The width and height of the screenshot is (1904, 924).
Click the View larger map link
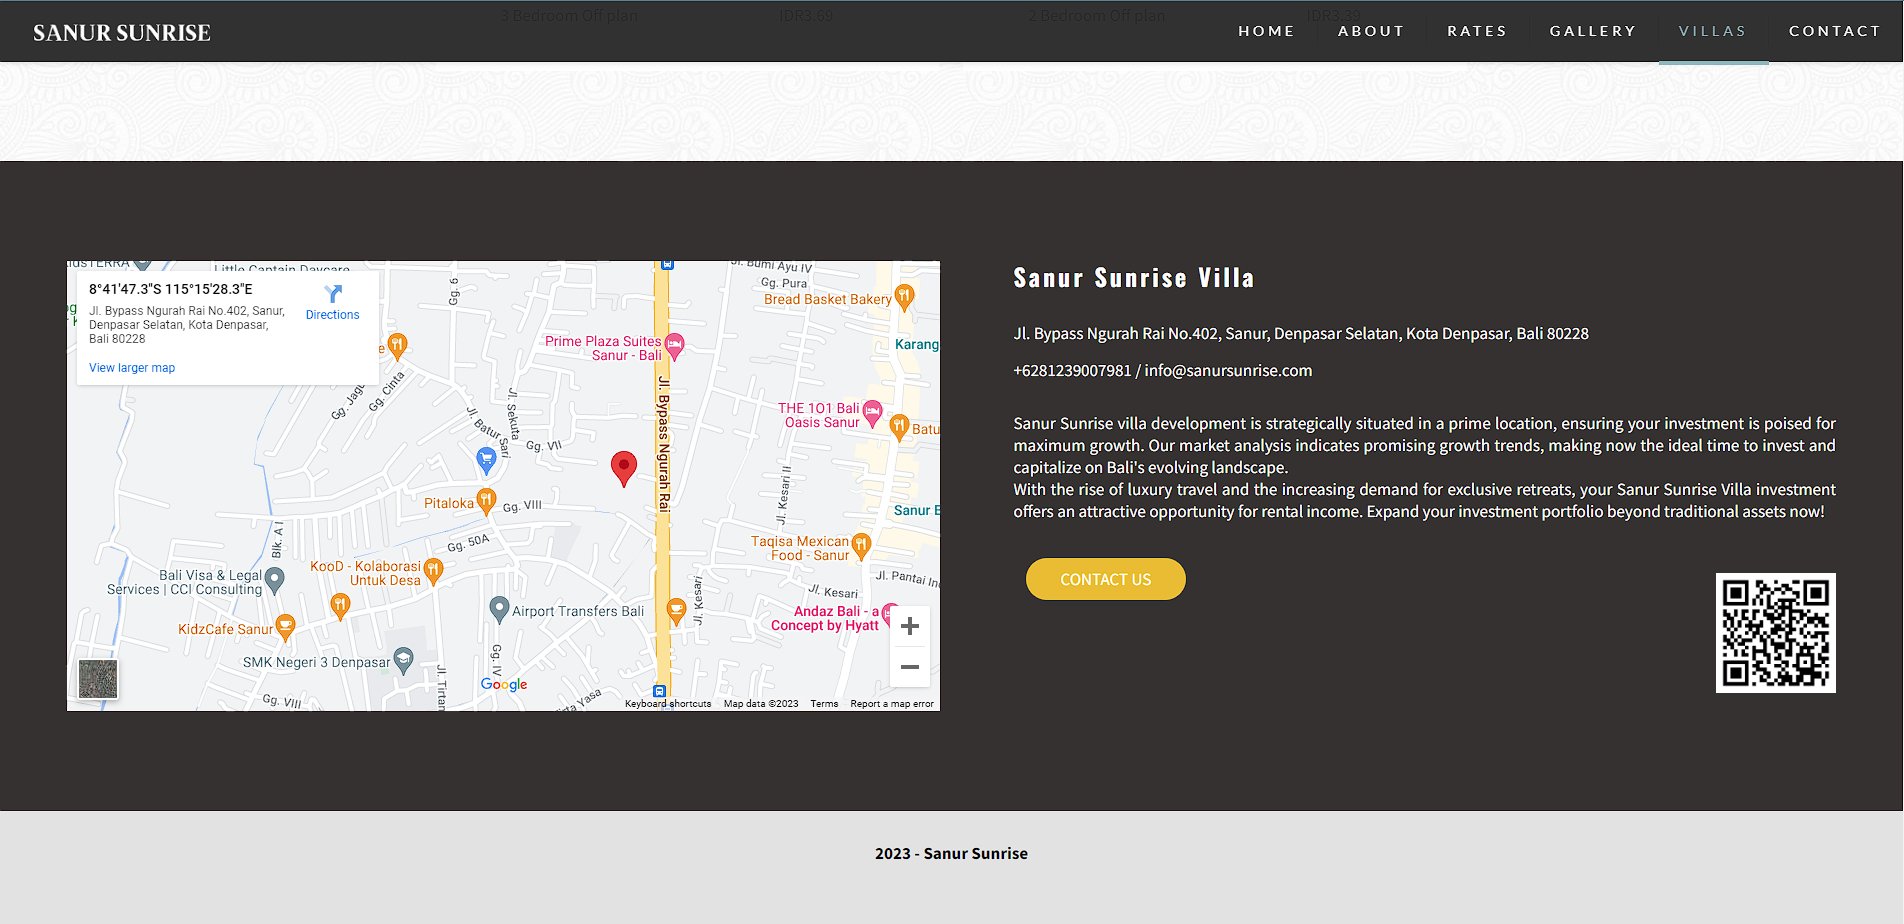[x=132, y=368]
